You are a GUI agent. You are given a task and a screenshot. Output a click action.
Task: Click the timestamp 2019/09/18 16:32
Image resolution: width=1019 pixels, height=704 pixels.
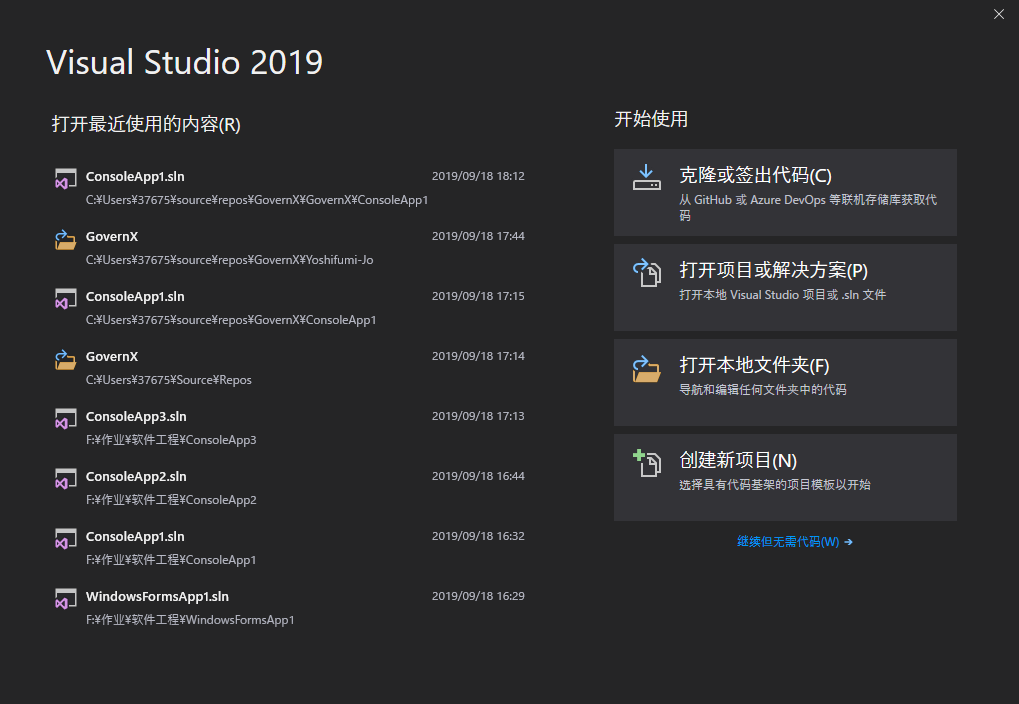(x=478, y=536)
